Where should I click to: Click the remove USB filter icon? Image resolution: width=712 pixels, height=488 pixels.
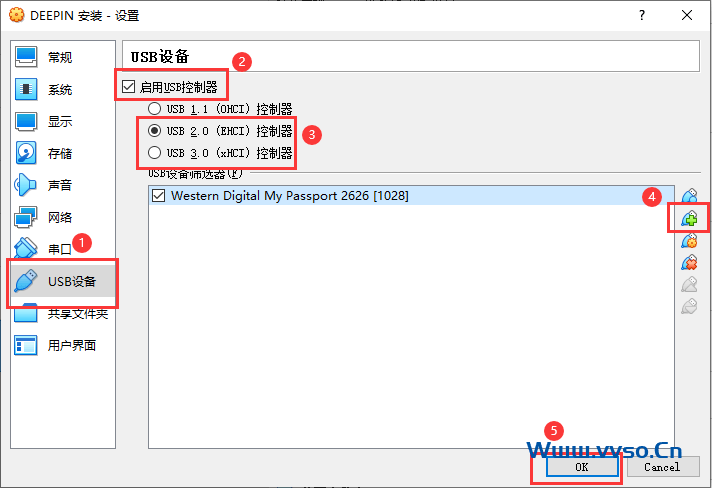pos(689,262)
